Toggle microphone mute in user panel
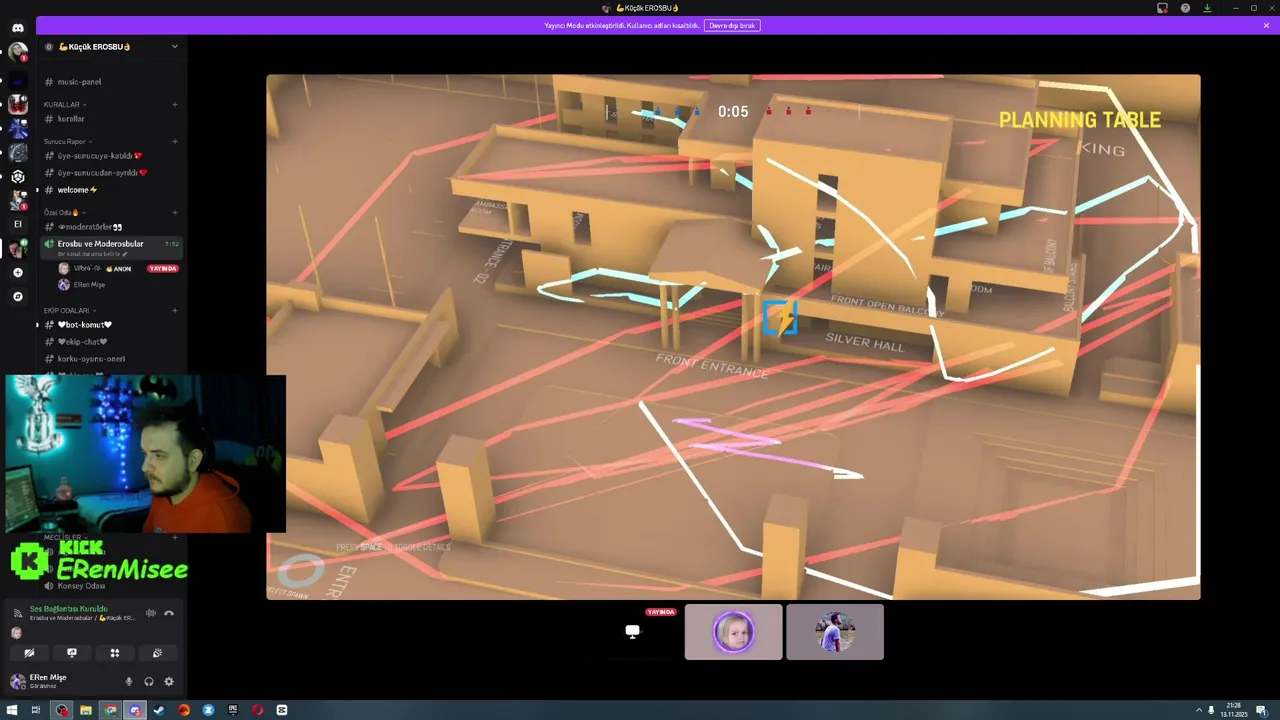This screenshot has height=720, width=1280. pyautogui.click(x=128, y=682)
